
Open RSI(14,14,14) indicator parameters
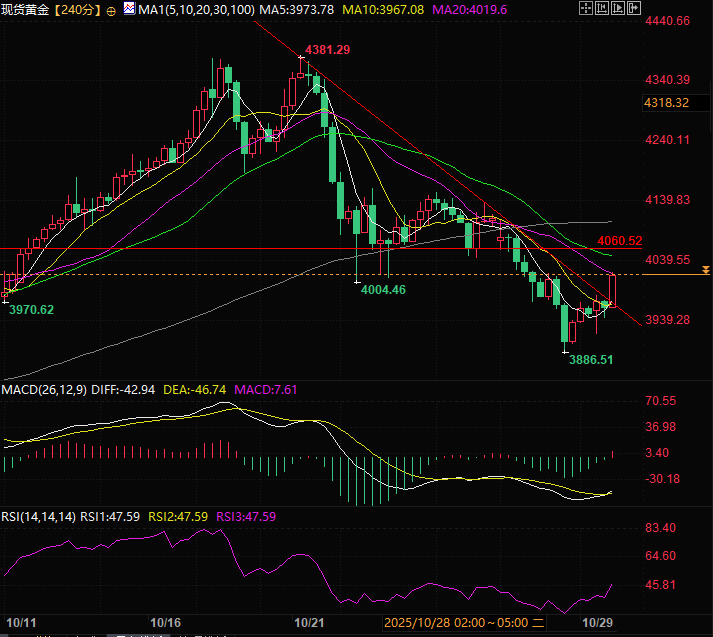[x=38, y=517]
